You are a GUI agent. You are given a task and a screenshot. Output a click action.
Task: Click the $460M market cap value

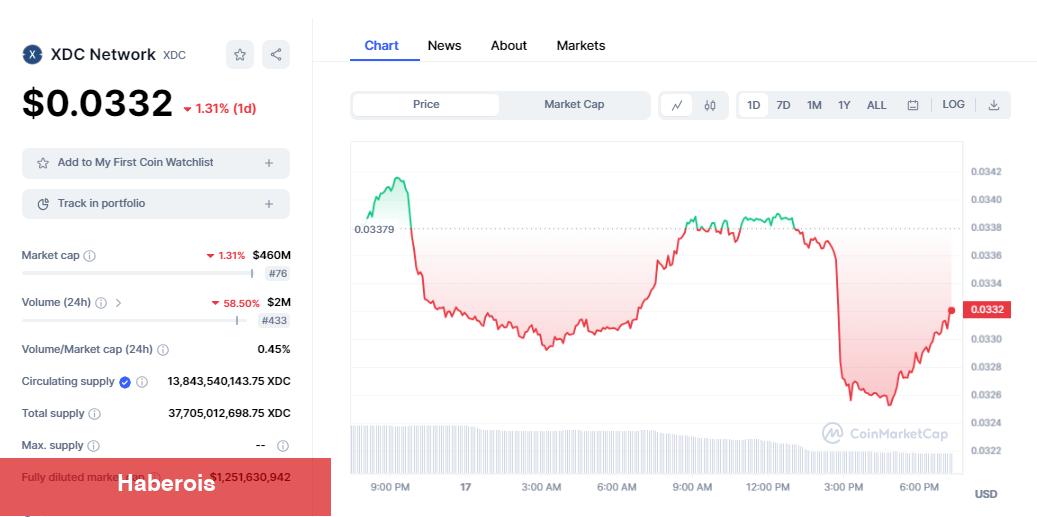click(272, 255)
